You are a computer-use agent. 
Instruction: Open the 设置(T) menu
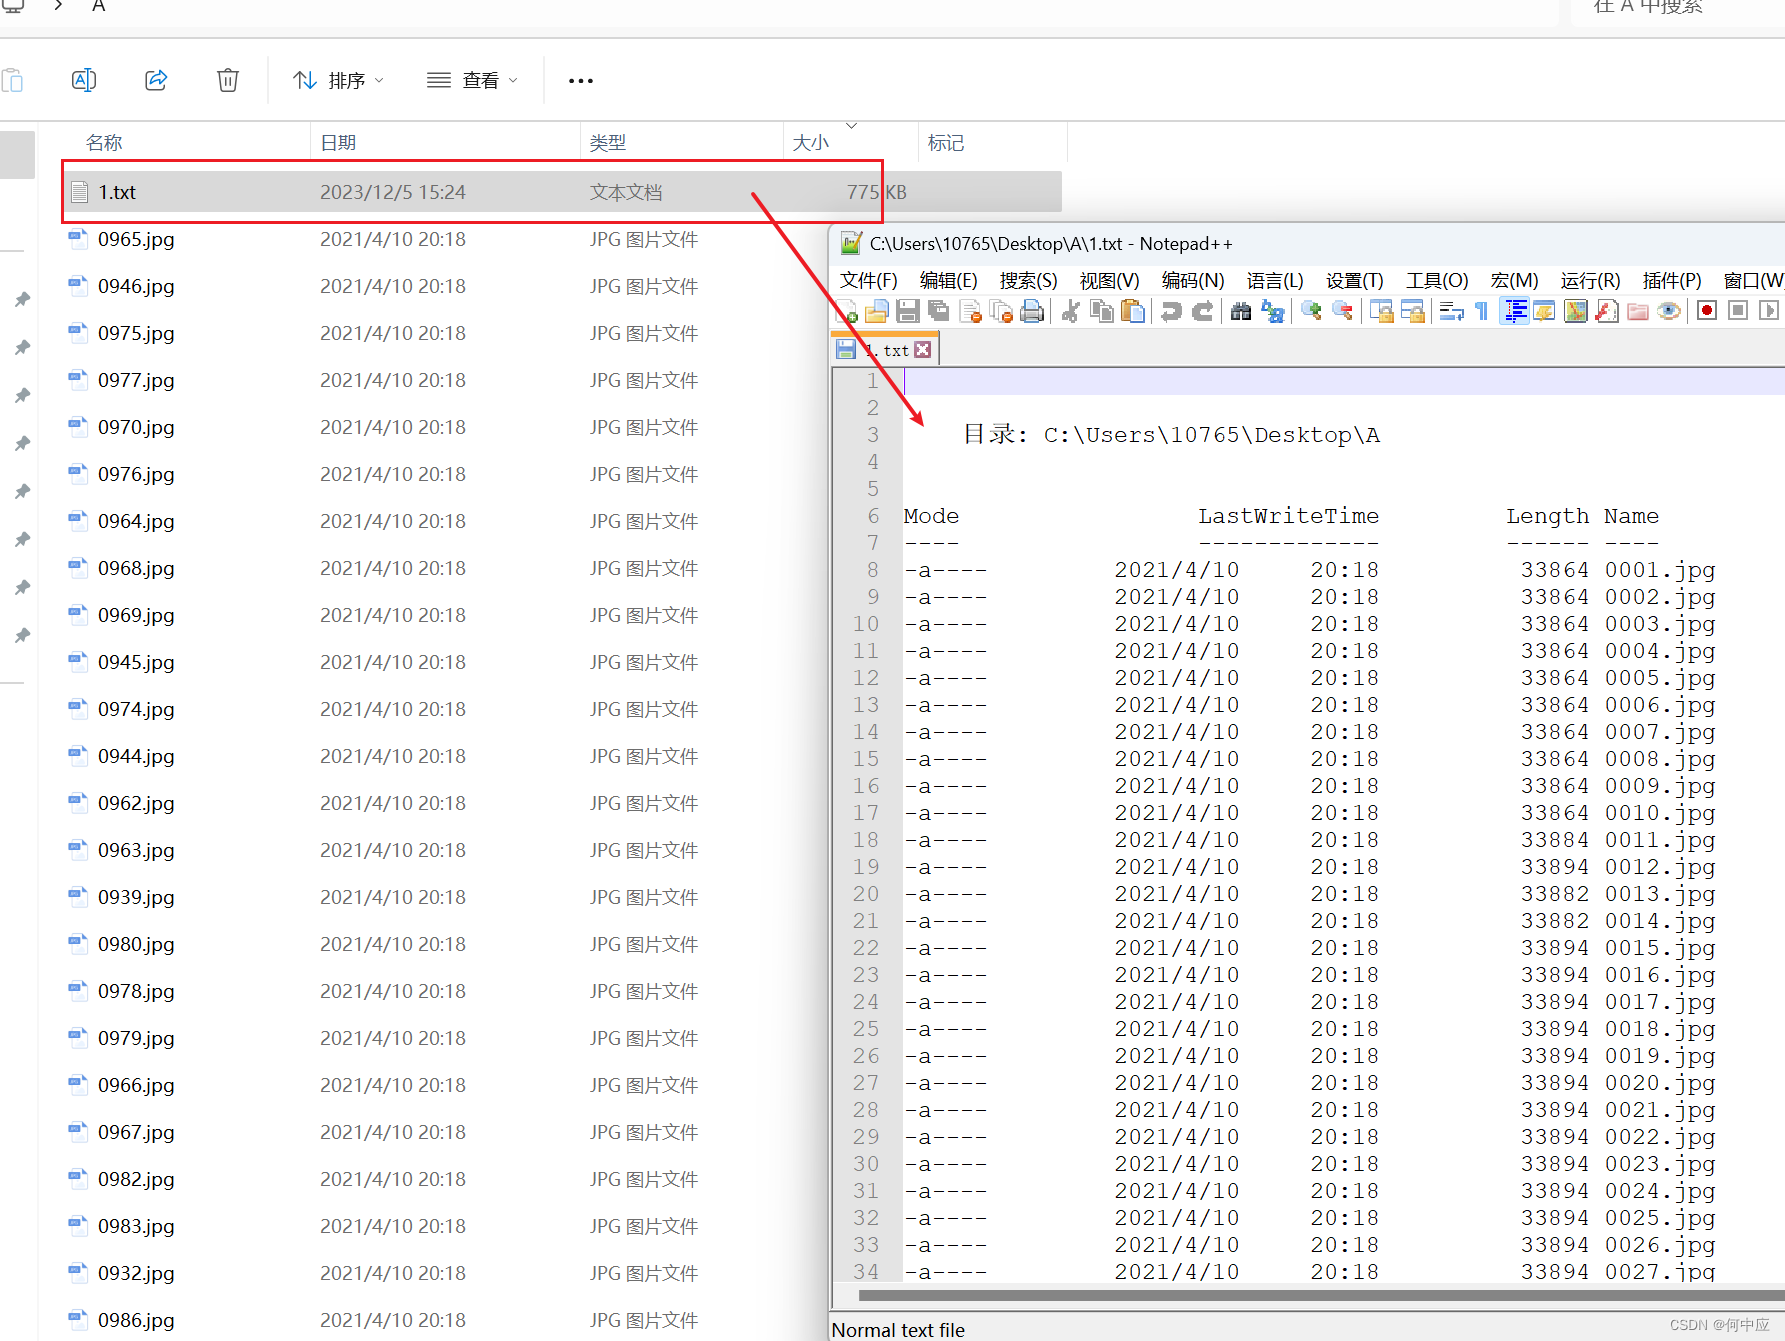[x=1354, y=281]
